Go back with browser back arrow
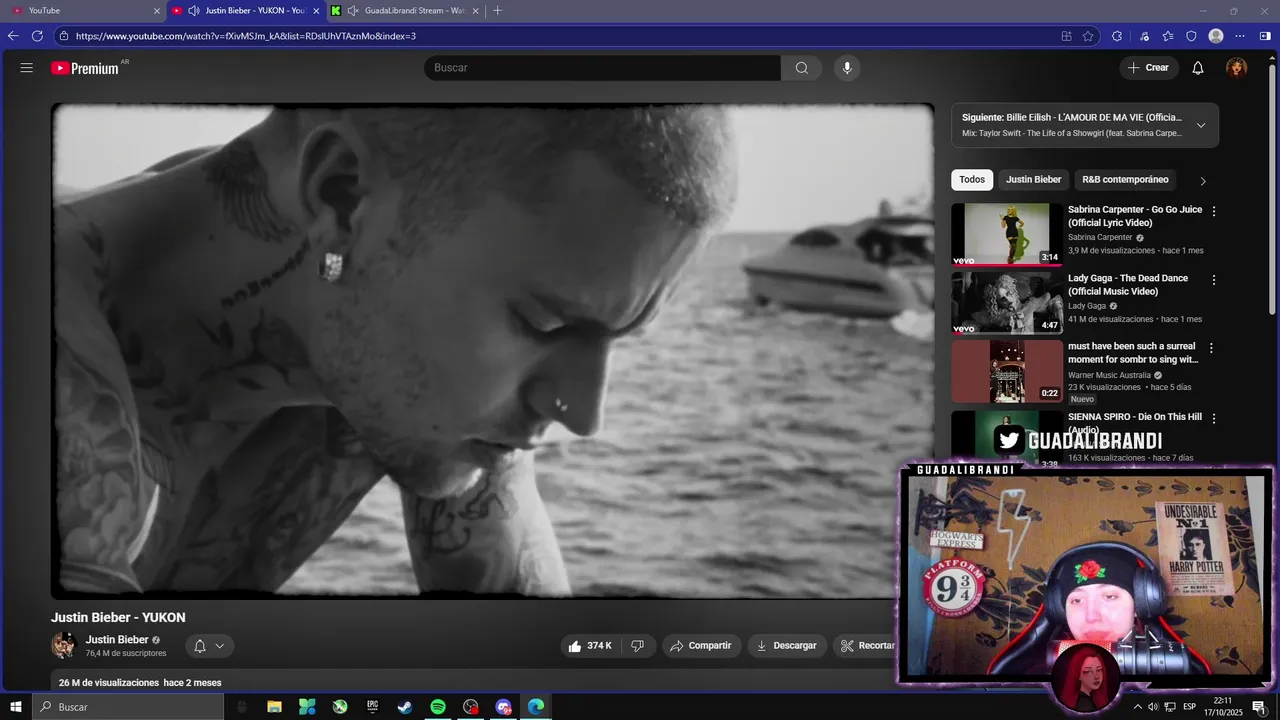The width and height of the screenshot is (1280, 720). pyautogui.click(x=13, y=36)
